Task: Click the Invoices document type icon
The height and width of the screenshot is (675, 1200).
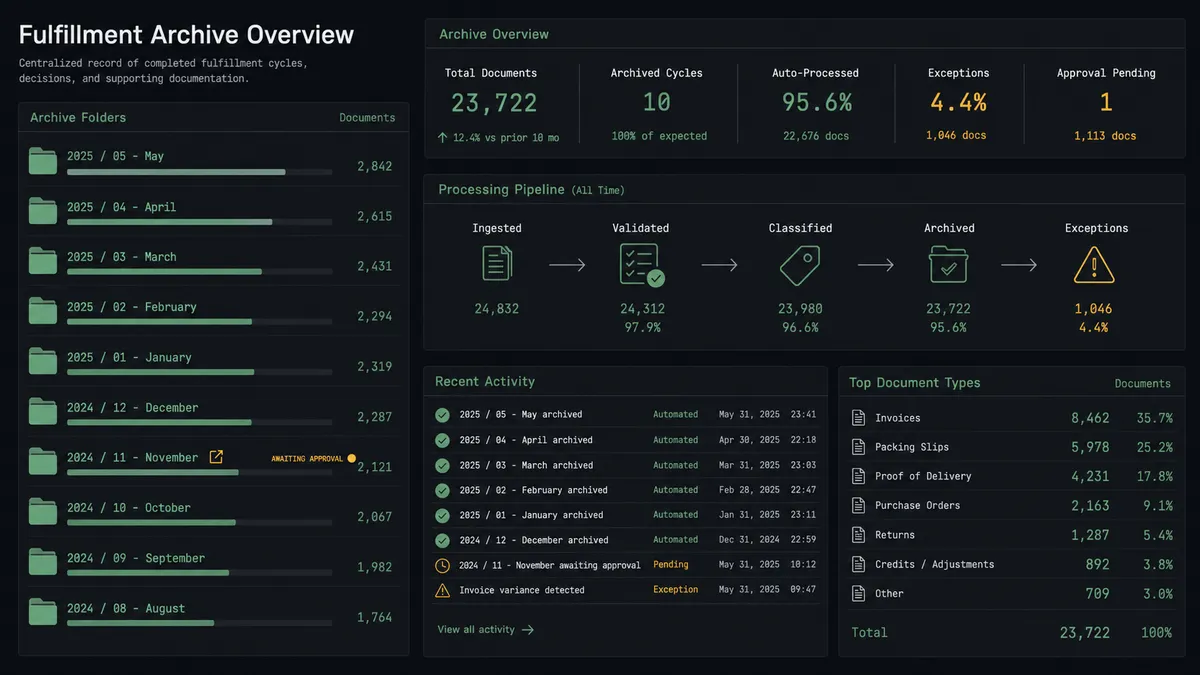Action: pyautogui.click(x=857, y=418)
